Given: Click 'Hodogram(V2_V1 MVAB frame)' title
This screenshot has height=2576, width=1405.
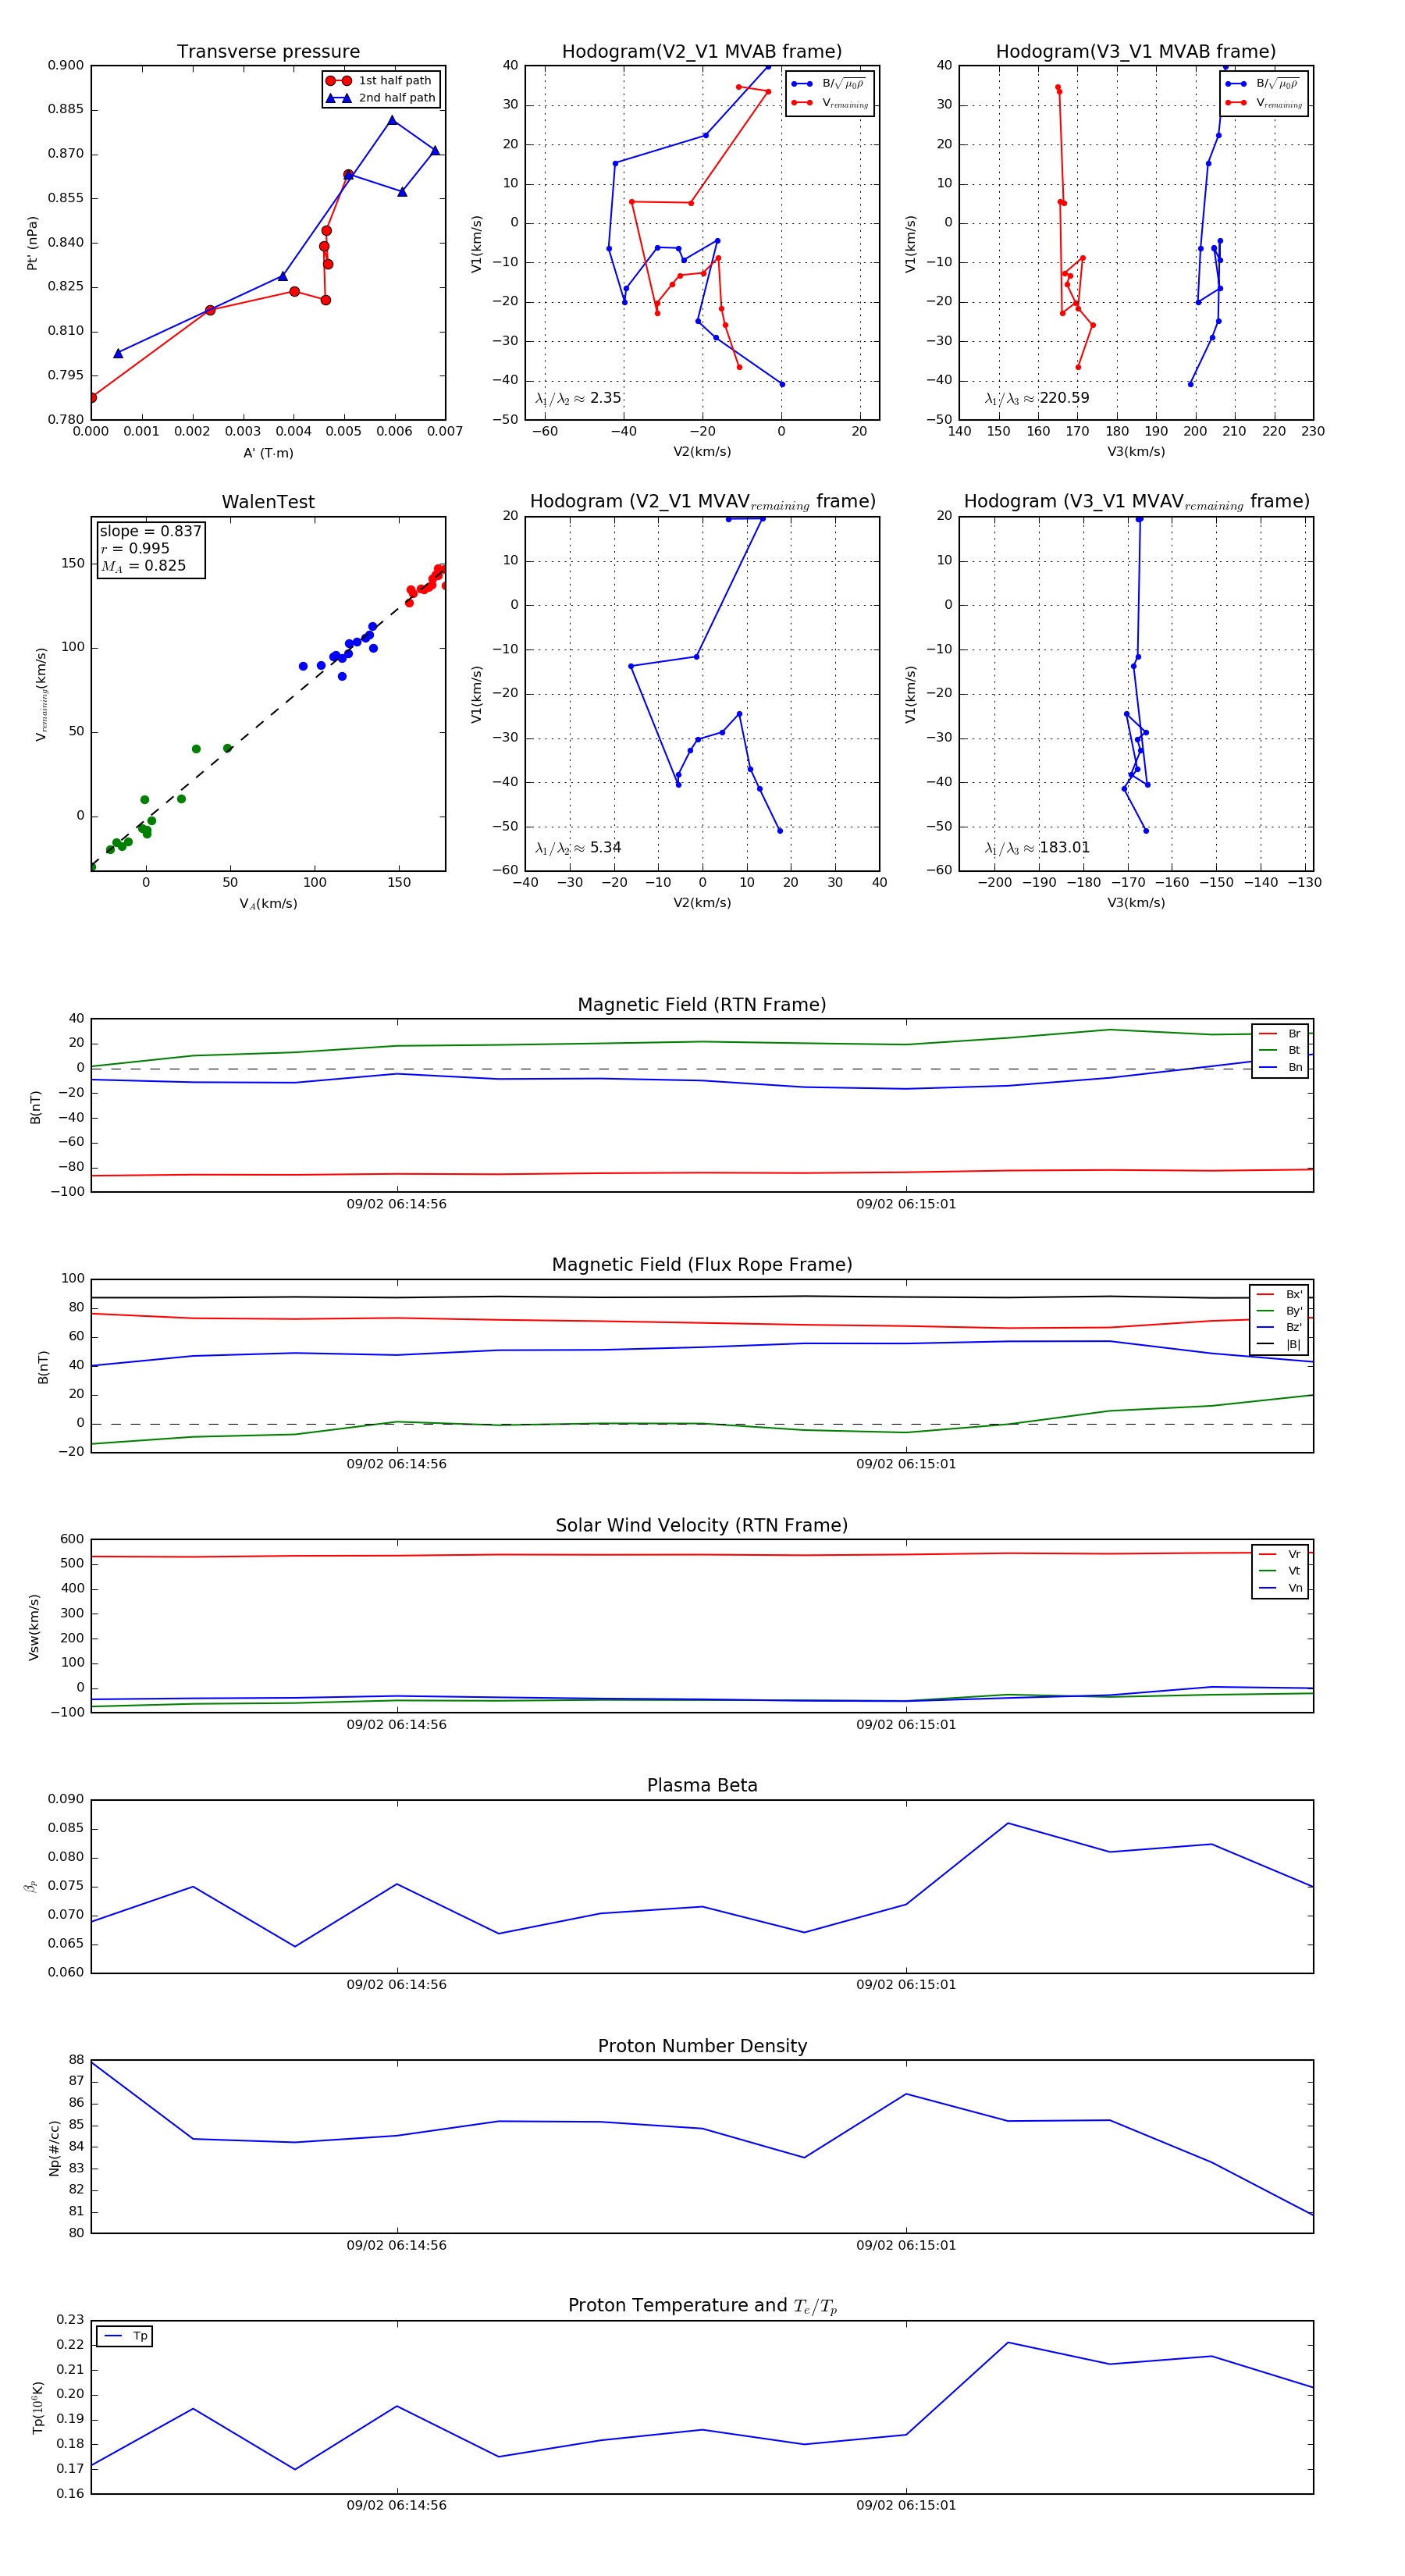Looking at the screenshot, I should point(702,52).
